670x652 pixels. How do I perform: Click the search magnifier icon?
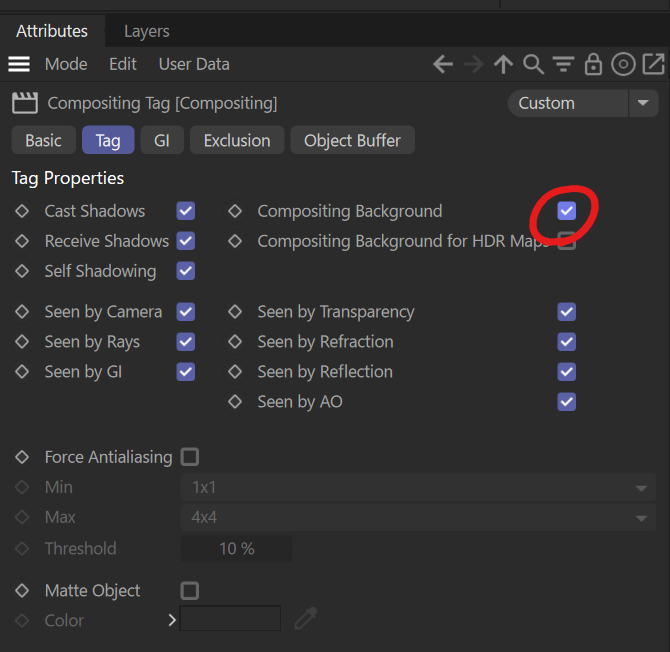coord(533,65)
